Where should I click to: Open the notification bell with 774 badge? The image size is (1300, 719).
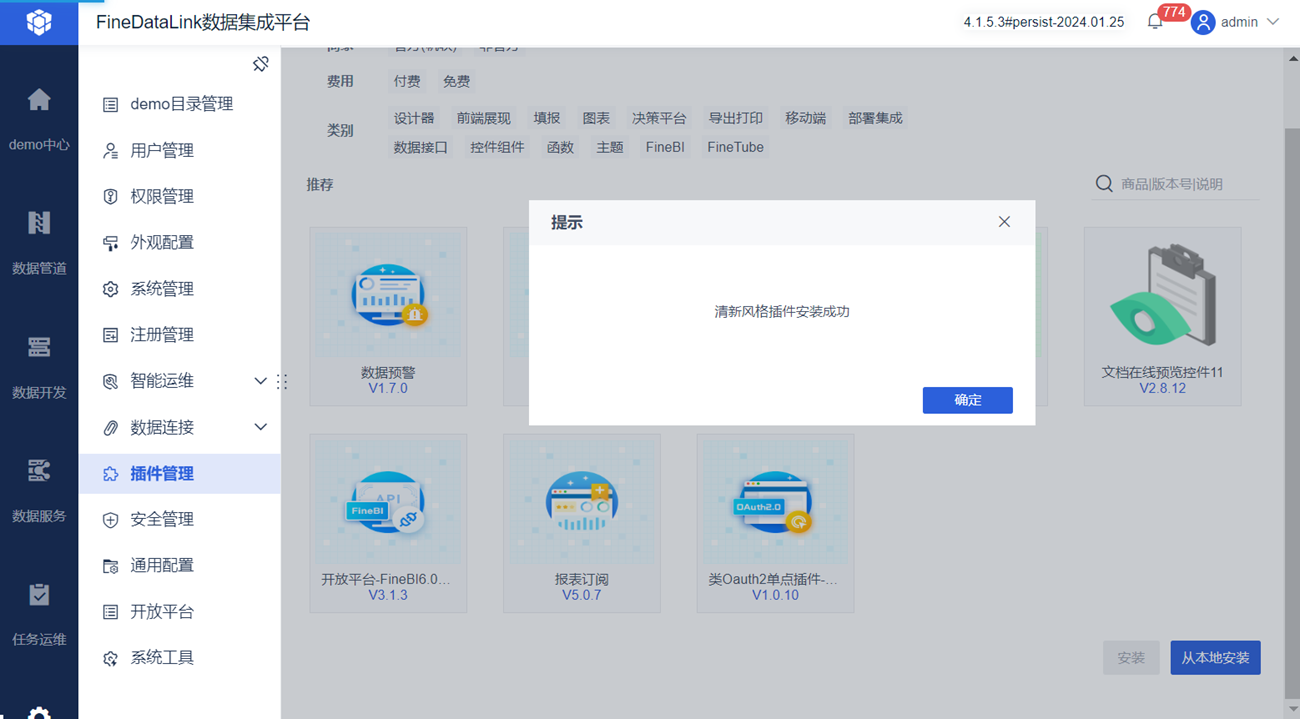tap(1155, 22)
